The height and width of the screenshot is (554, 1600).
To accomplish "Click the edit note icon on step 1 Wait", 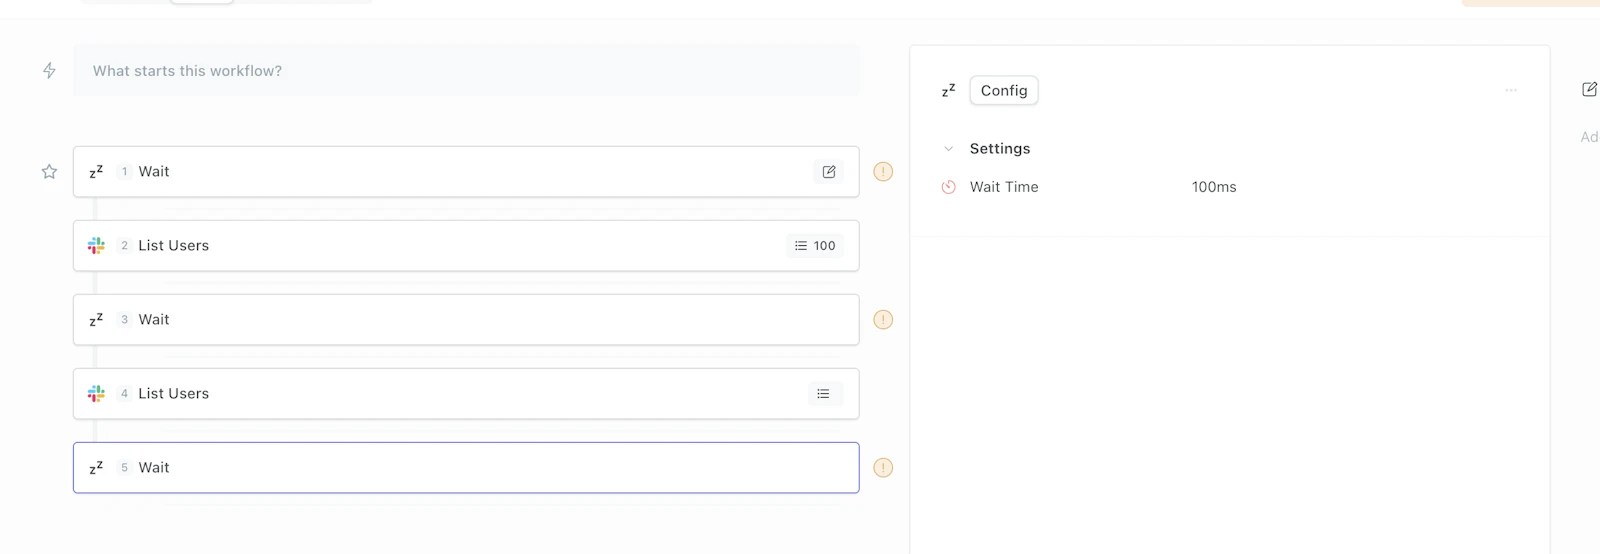I will pyautogui.click(x=829, y=172).
